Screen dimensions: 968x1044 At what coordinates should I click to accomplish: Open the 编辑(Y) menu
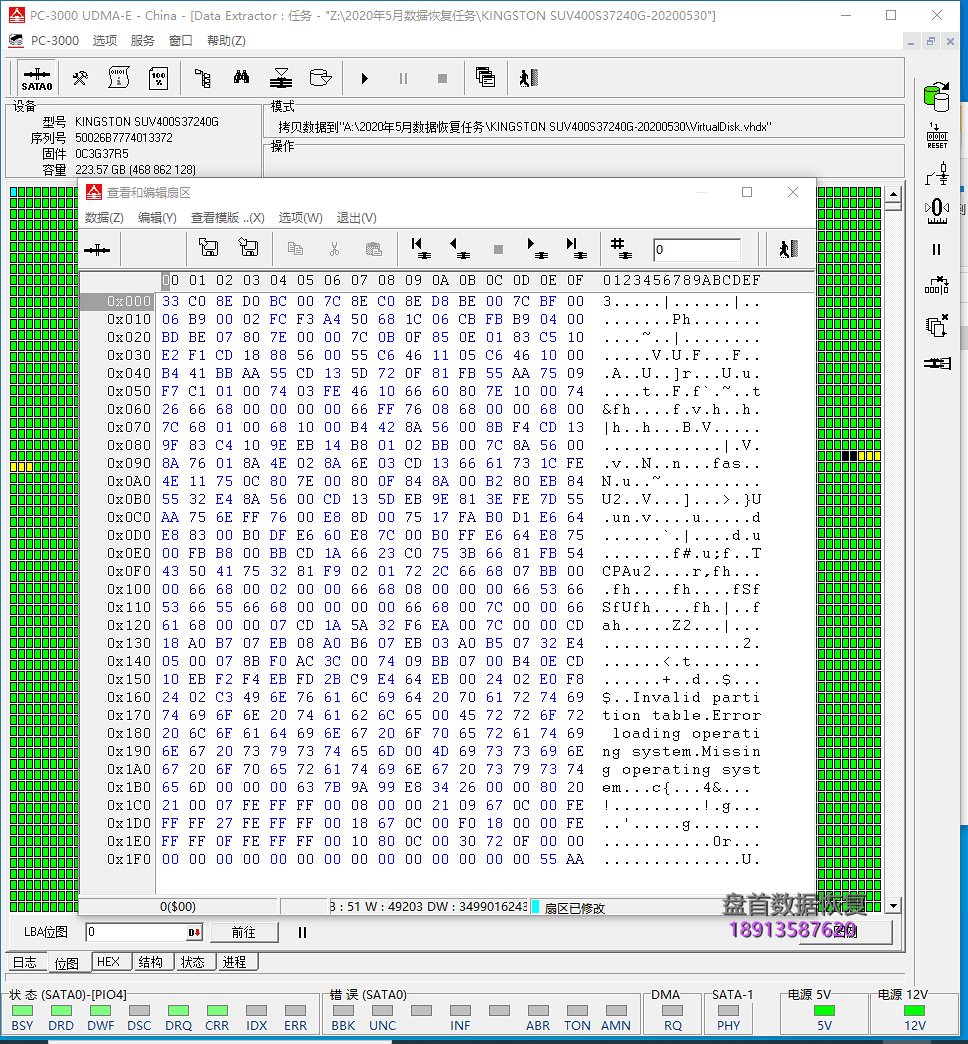pos(157,218)
